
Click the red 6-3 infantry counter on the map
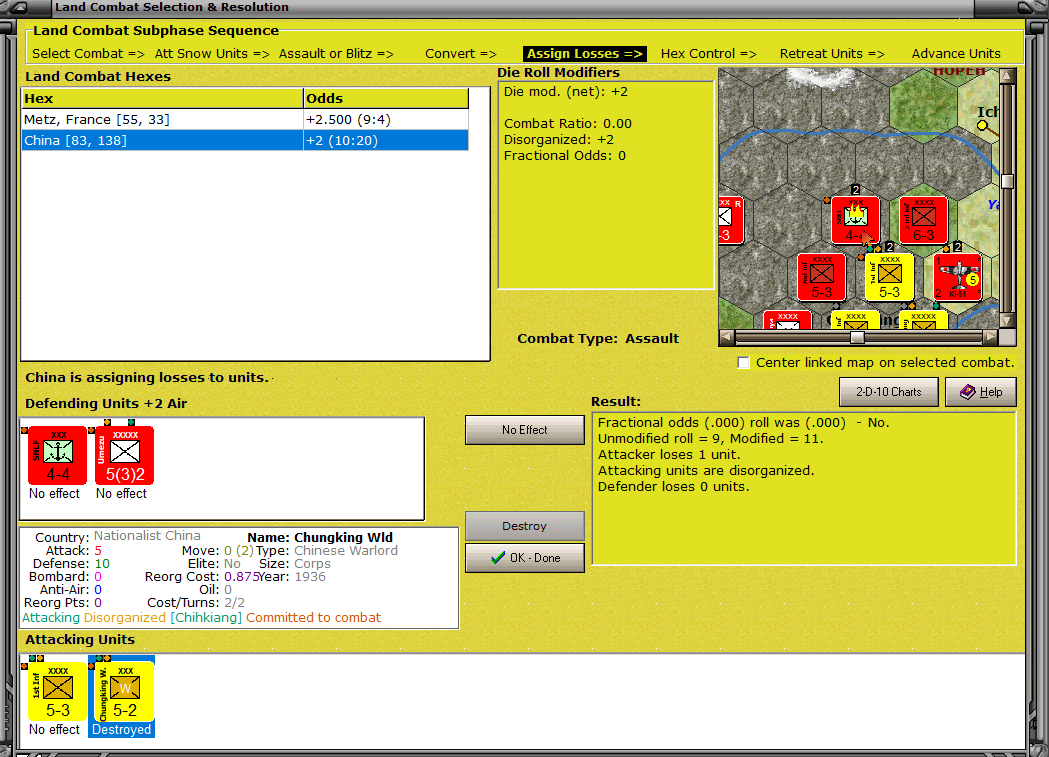(923, 221)
